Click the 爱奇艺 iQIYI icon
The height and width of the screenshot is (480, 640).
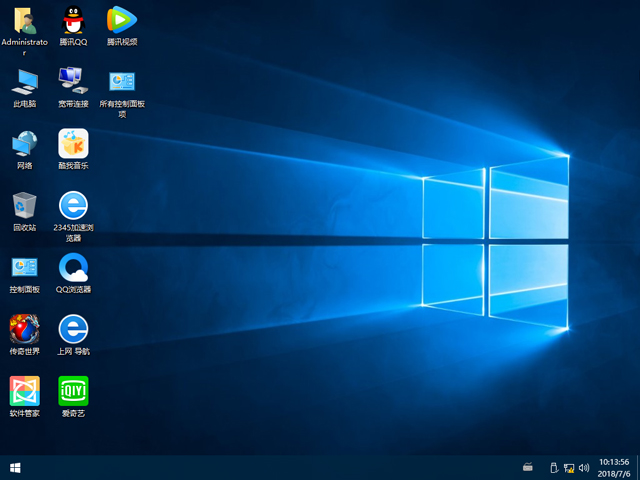(x=73, y=391)
